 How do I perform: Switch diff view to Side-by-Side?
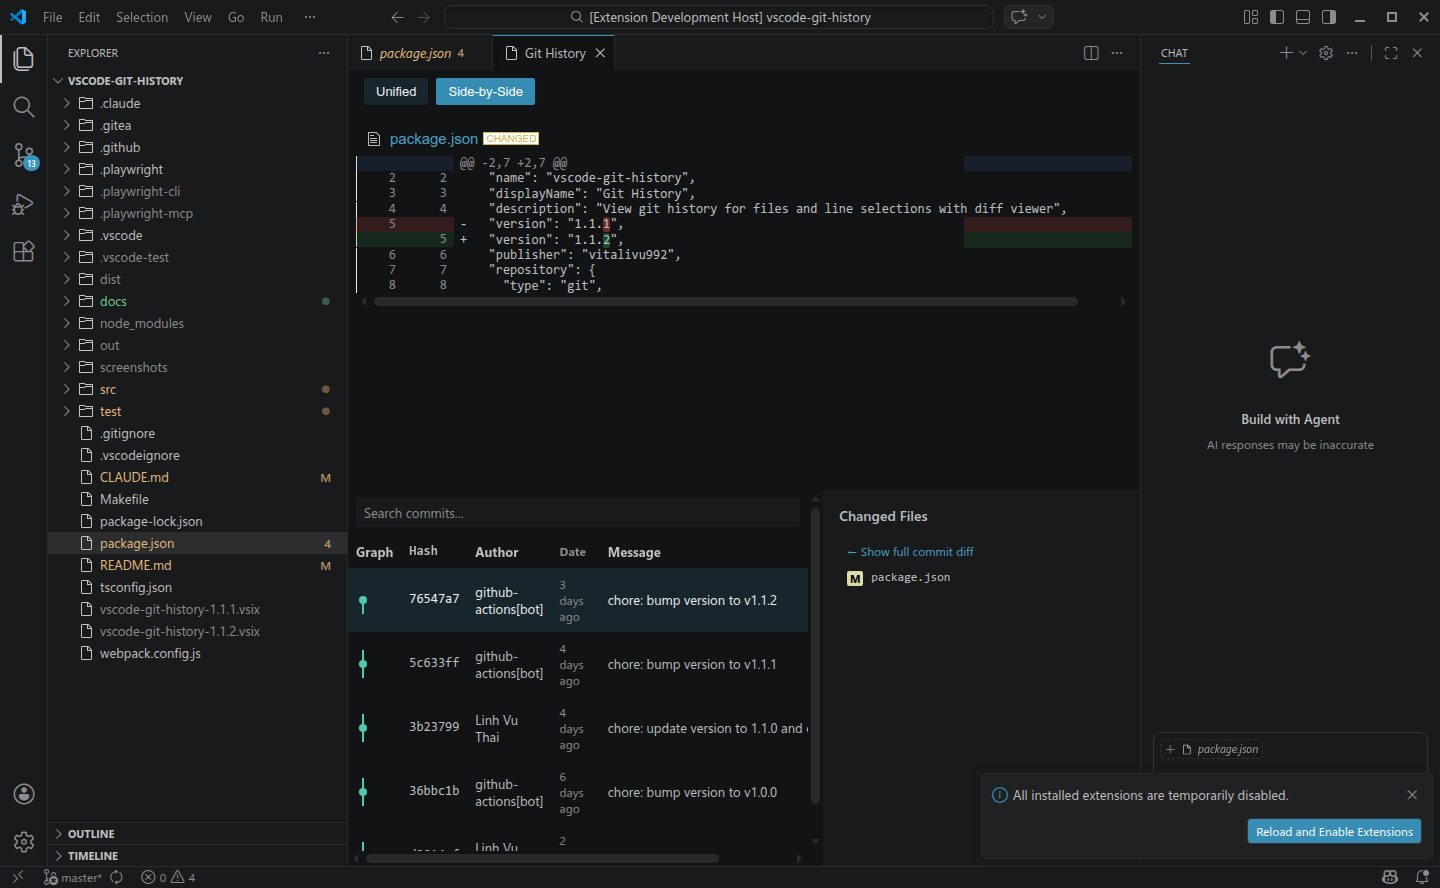pyautogui.click(x=486, y=91)
